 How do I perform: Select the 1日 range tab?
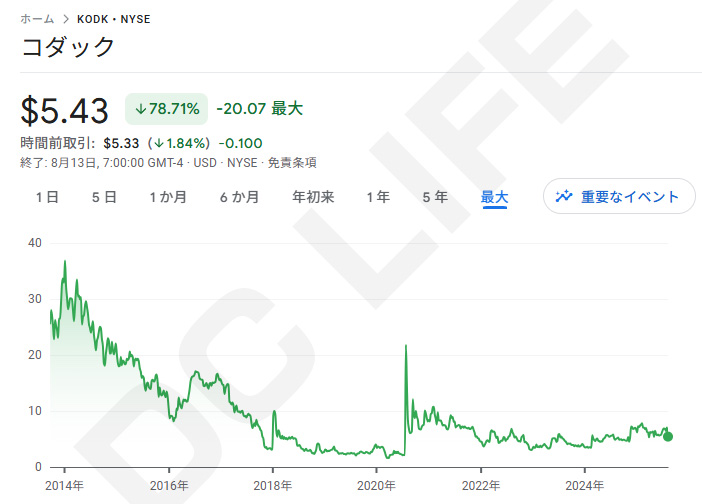pos(47,197)
